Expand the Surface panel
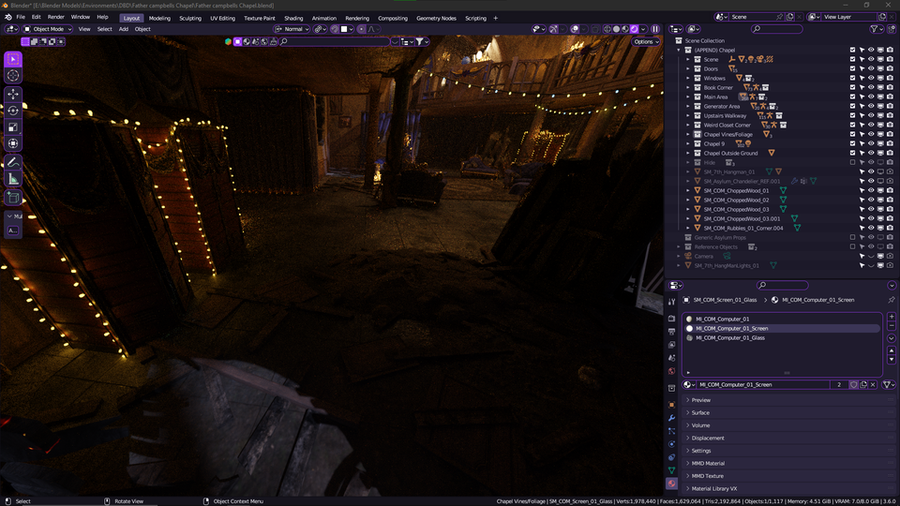This screenshot has height=506, width=900. tap(789, 412)
